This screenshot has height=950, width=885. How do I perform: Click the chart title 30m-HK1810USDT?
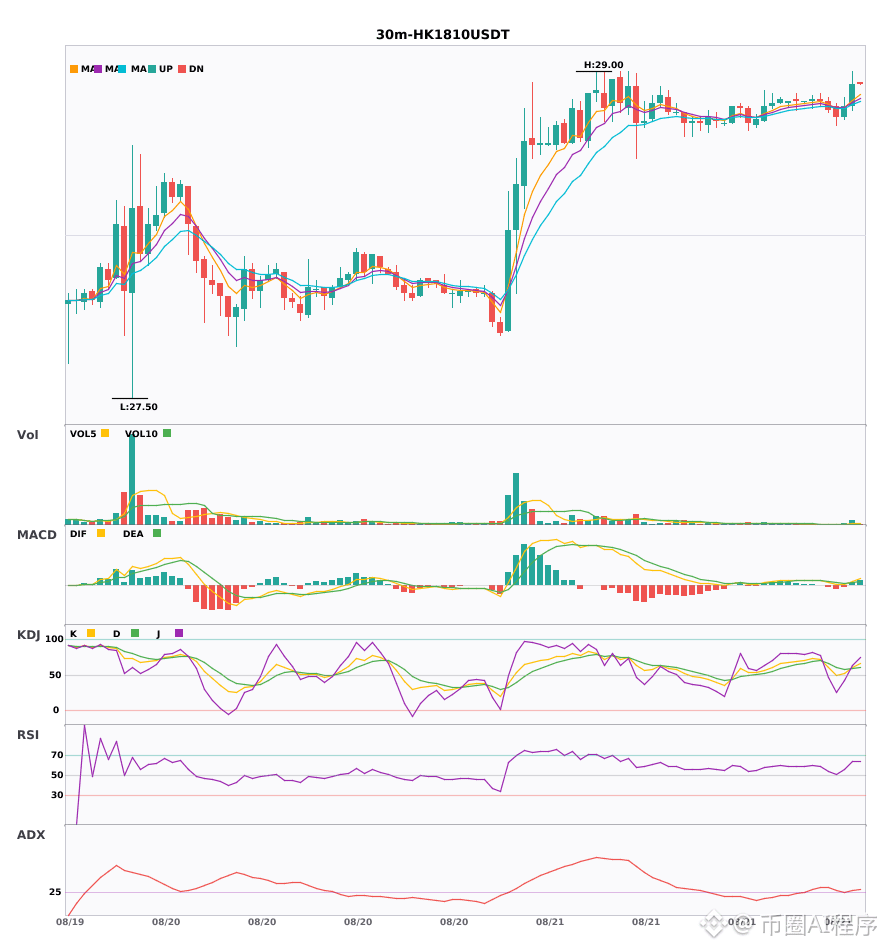(x=443, y=35)
